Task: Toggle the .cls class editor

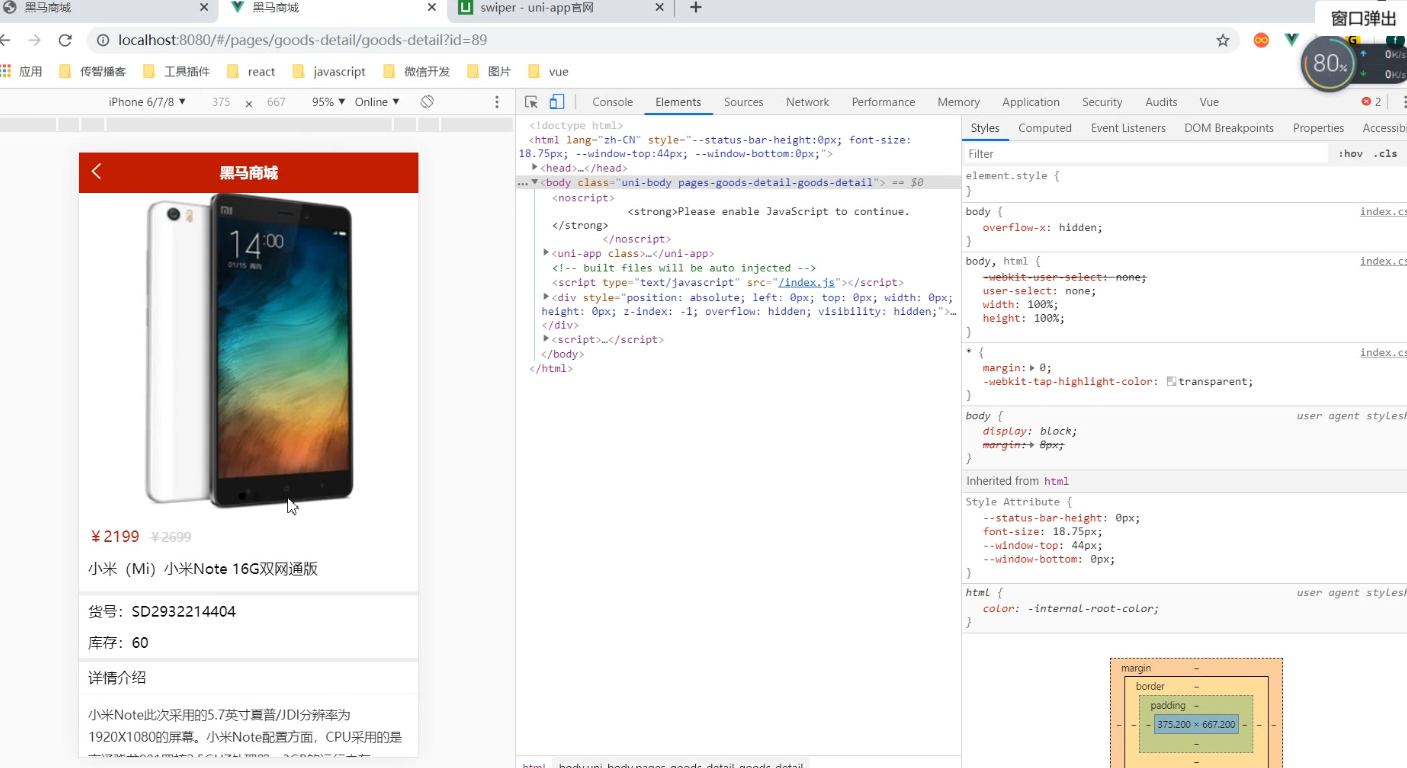Action: coord(1385,154)
